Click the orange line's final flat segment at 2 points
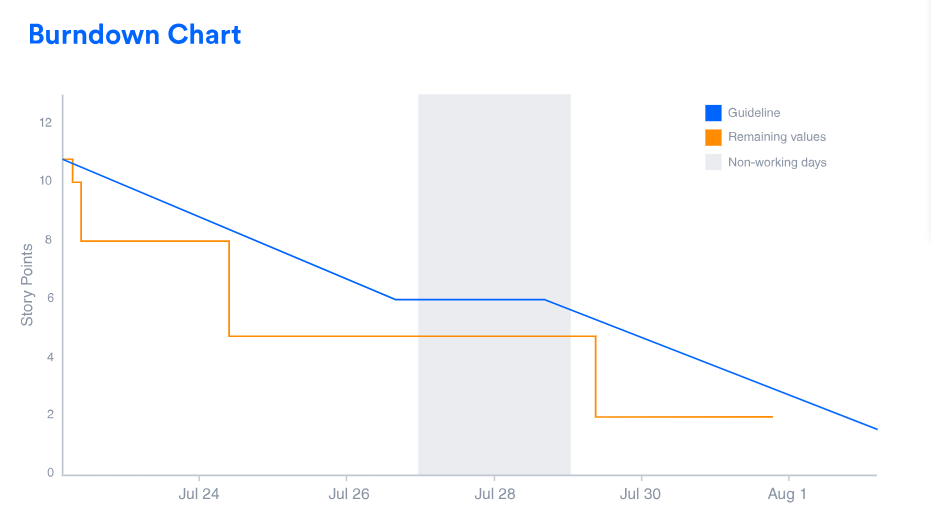This screenshot has width=931, height=526. point(685,417)
